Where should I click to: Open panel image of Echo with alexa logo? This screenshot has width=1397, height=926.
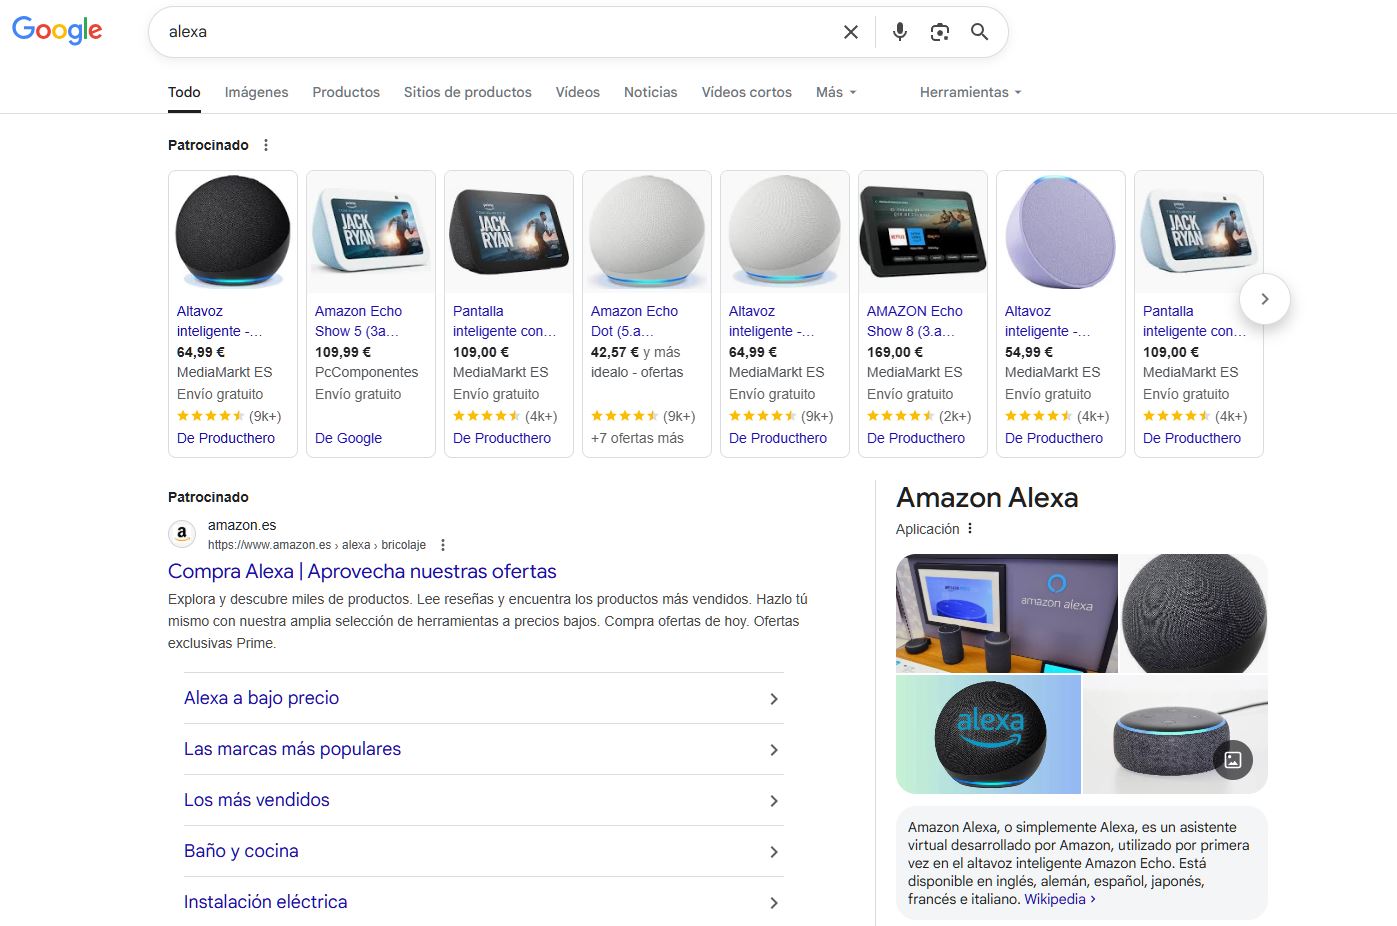pos(988,734)
